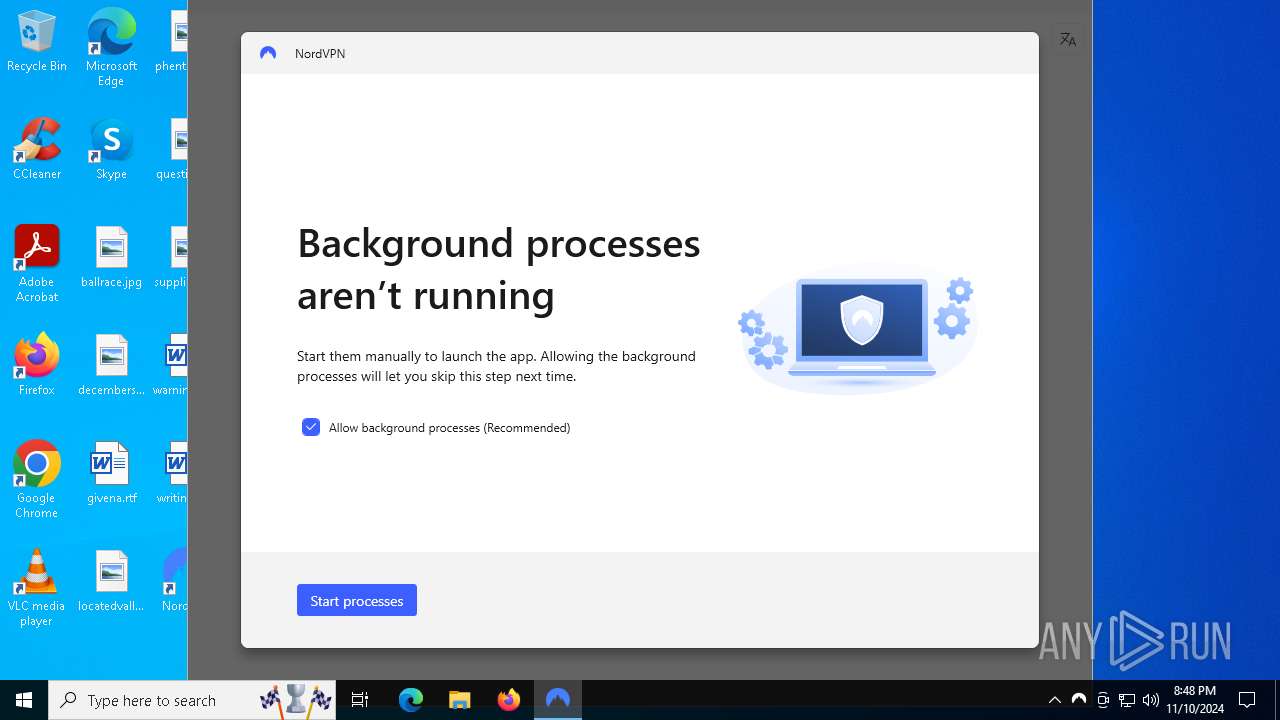Open the notification center
Image resolution: width=1280 pixels, height=720 pixels.
tap(1247, 700)
